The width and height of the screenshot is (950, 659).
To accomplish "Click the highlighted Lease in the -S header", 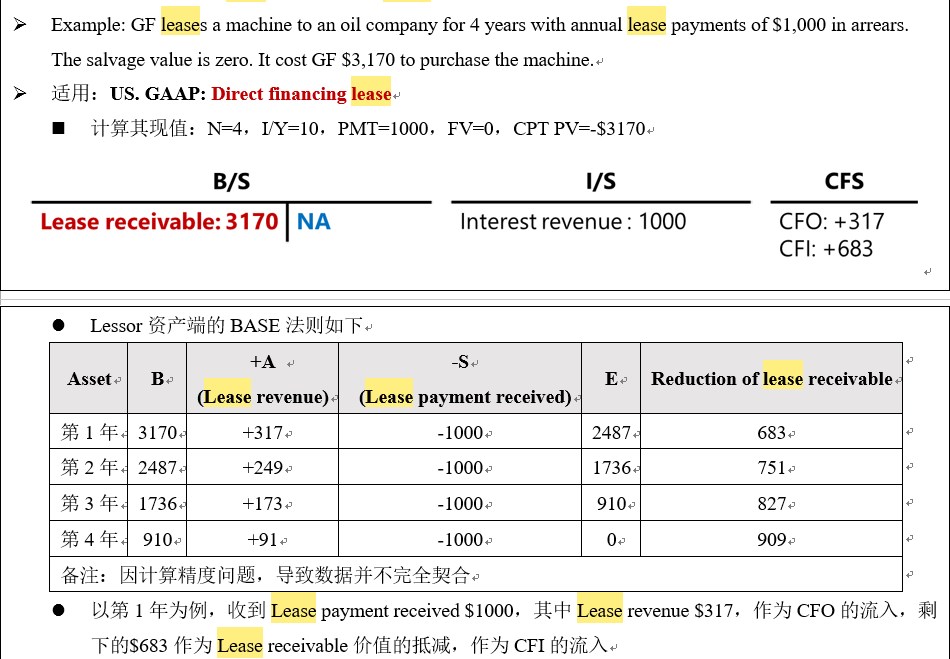I will 389,397.
